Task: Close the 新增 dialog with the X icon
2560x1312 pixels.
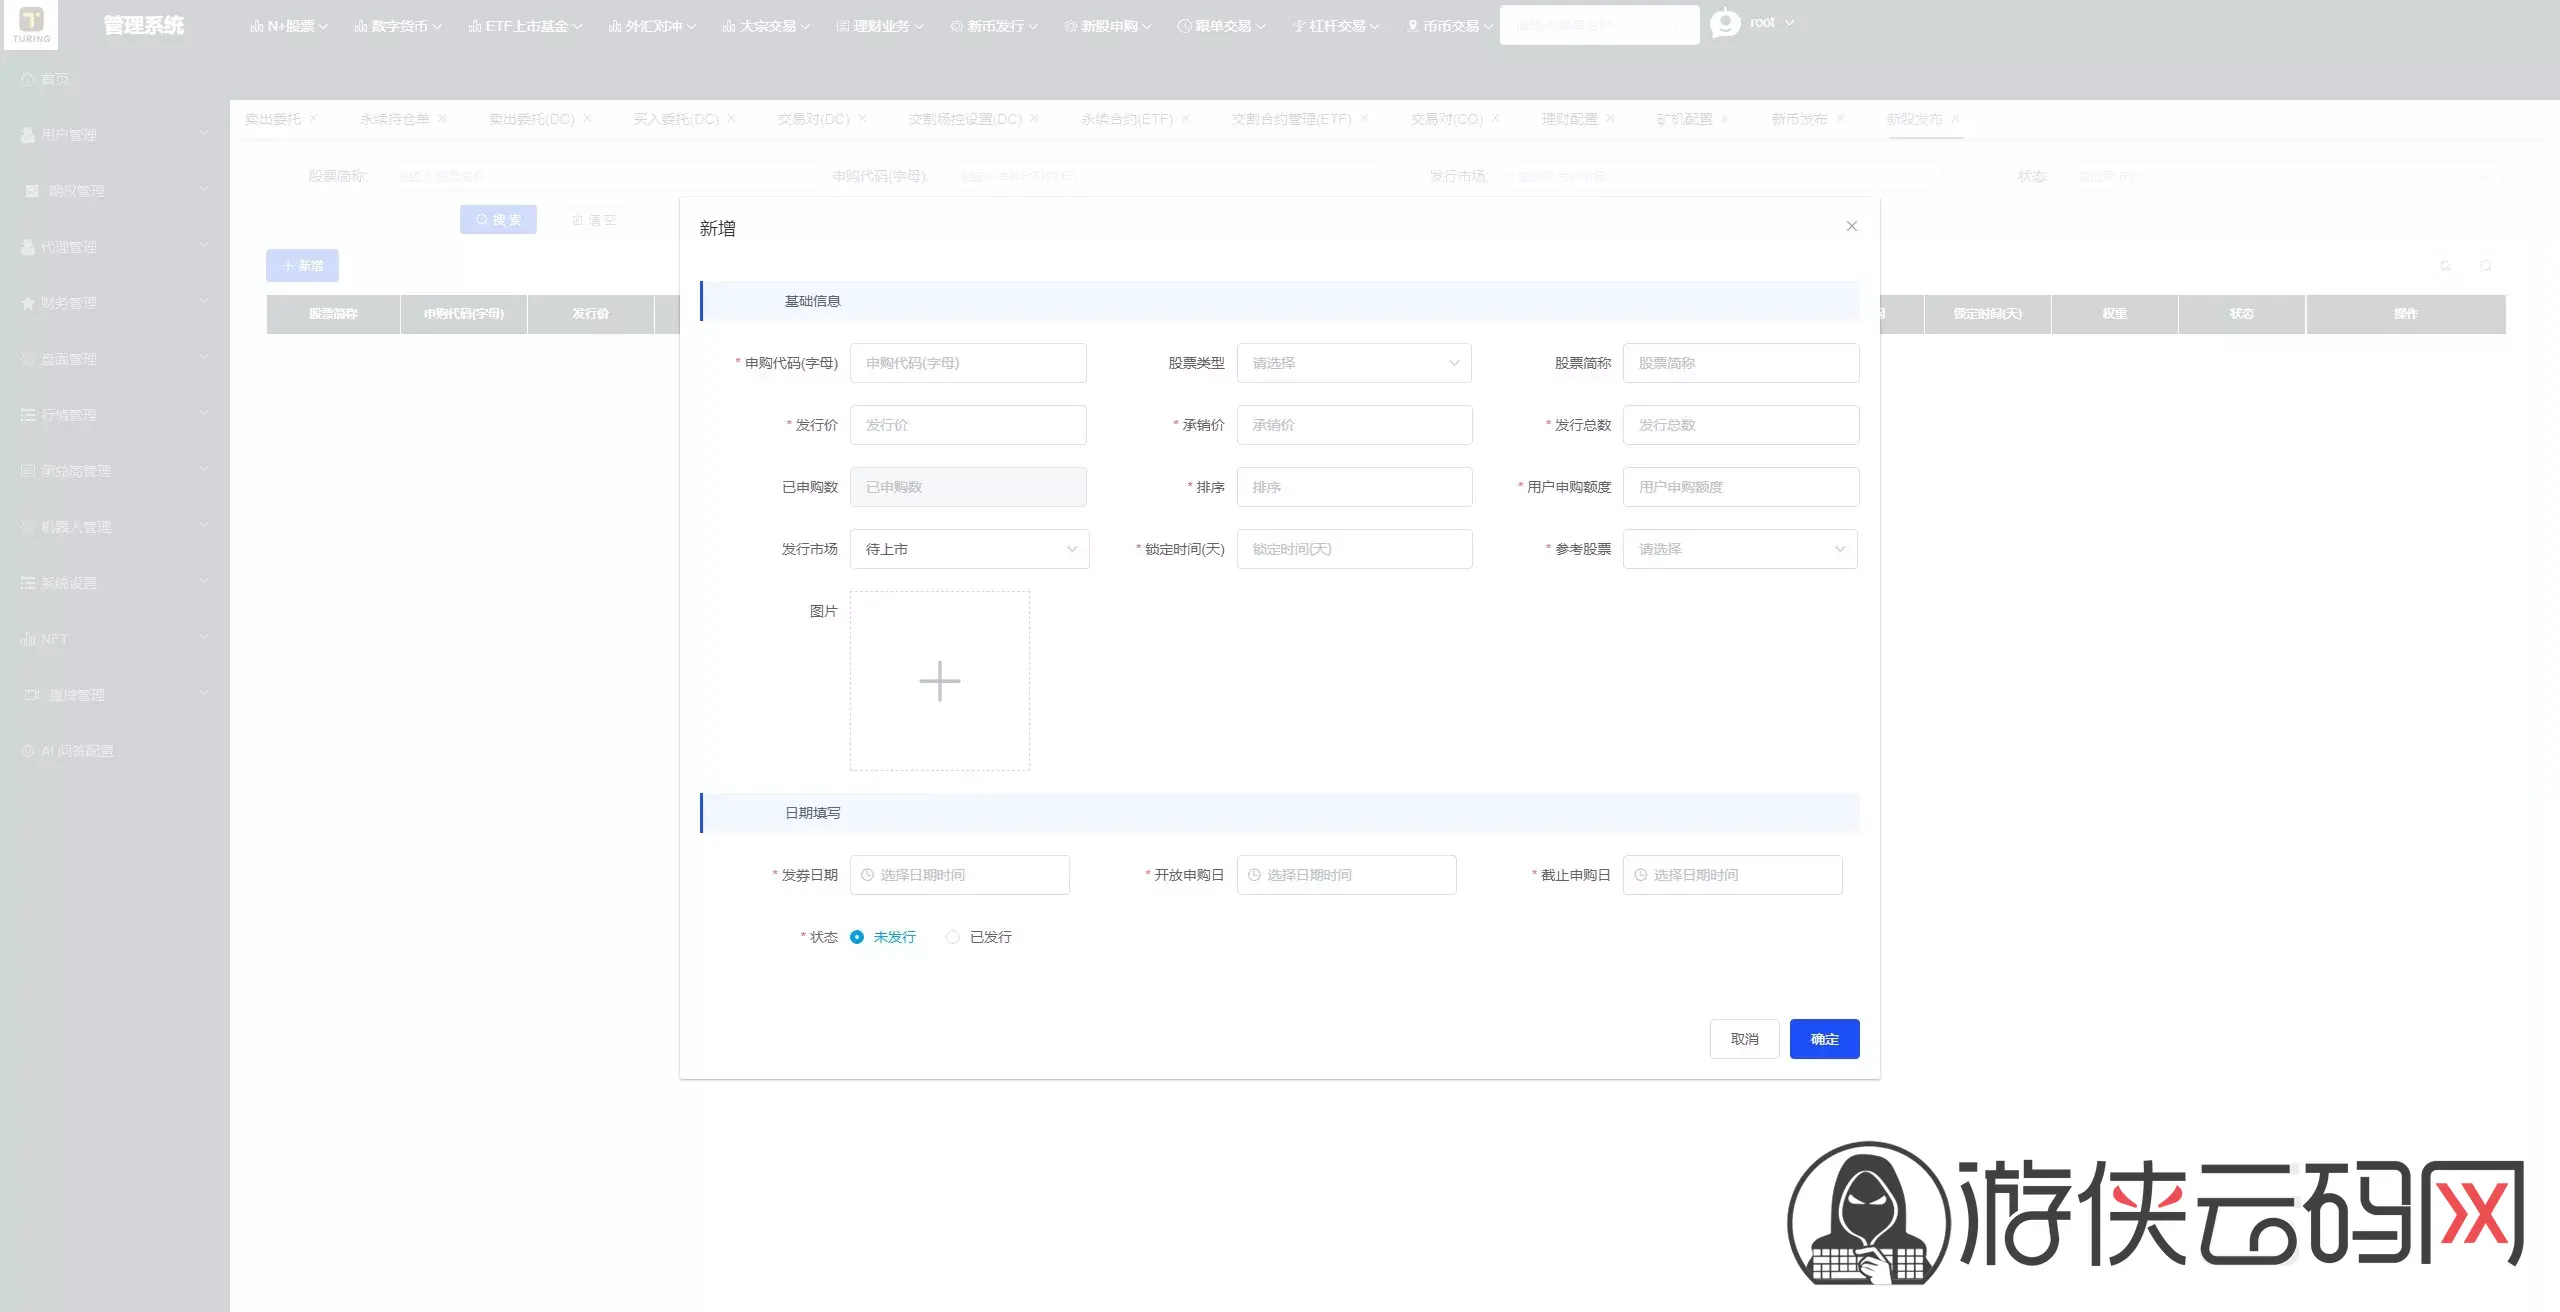Action: [x=1851, y=226]
